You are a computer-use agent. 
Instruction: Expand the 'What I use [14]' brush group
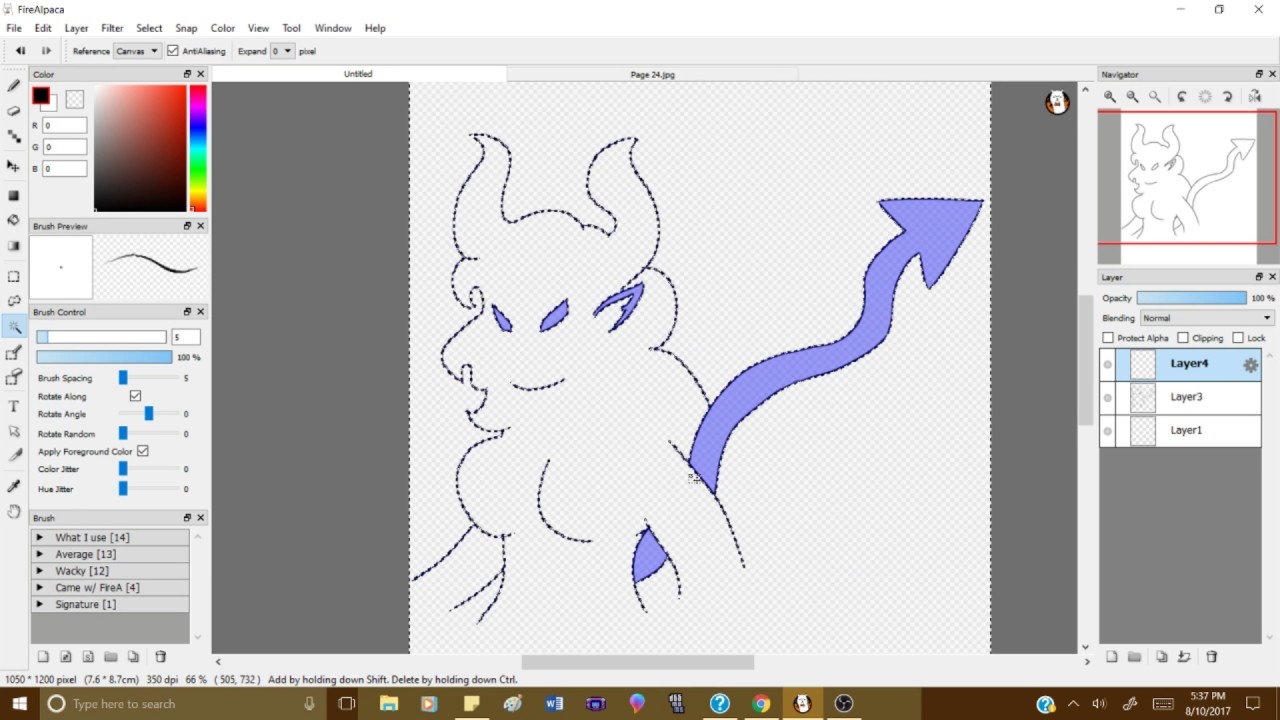tap(40, 537)
